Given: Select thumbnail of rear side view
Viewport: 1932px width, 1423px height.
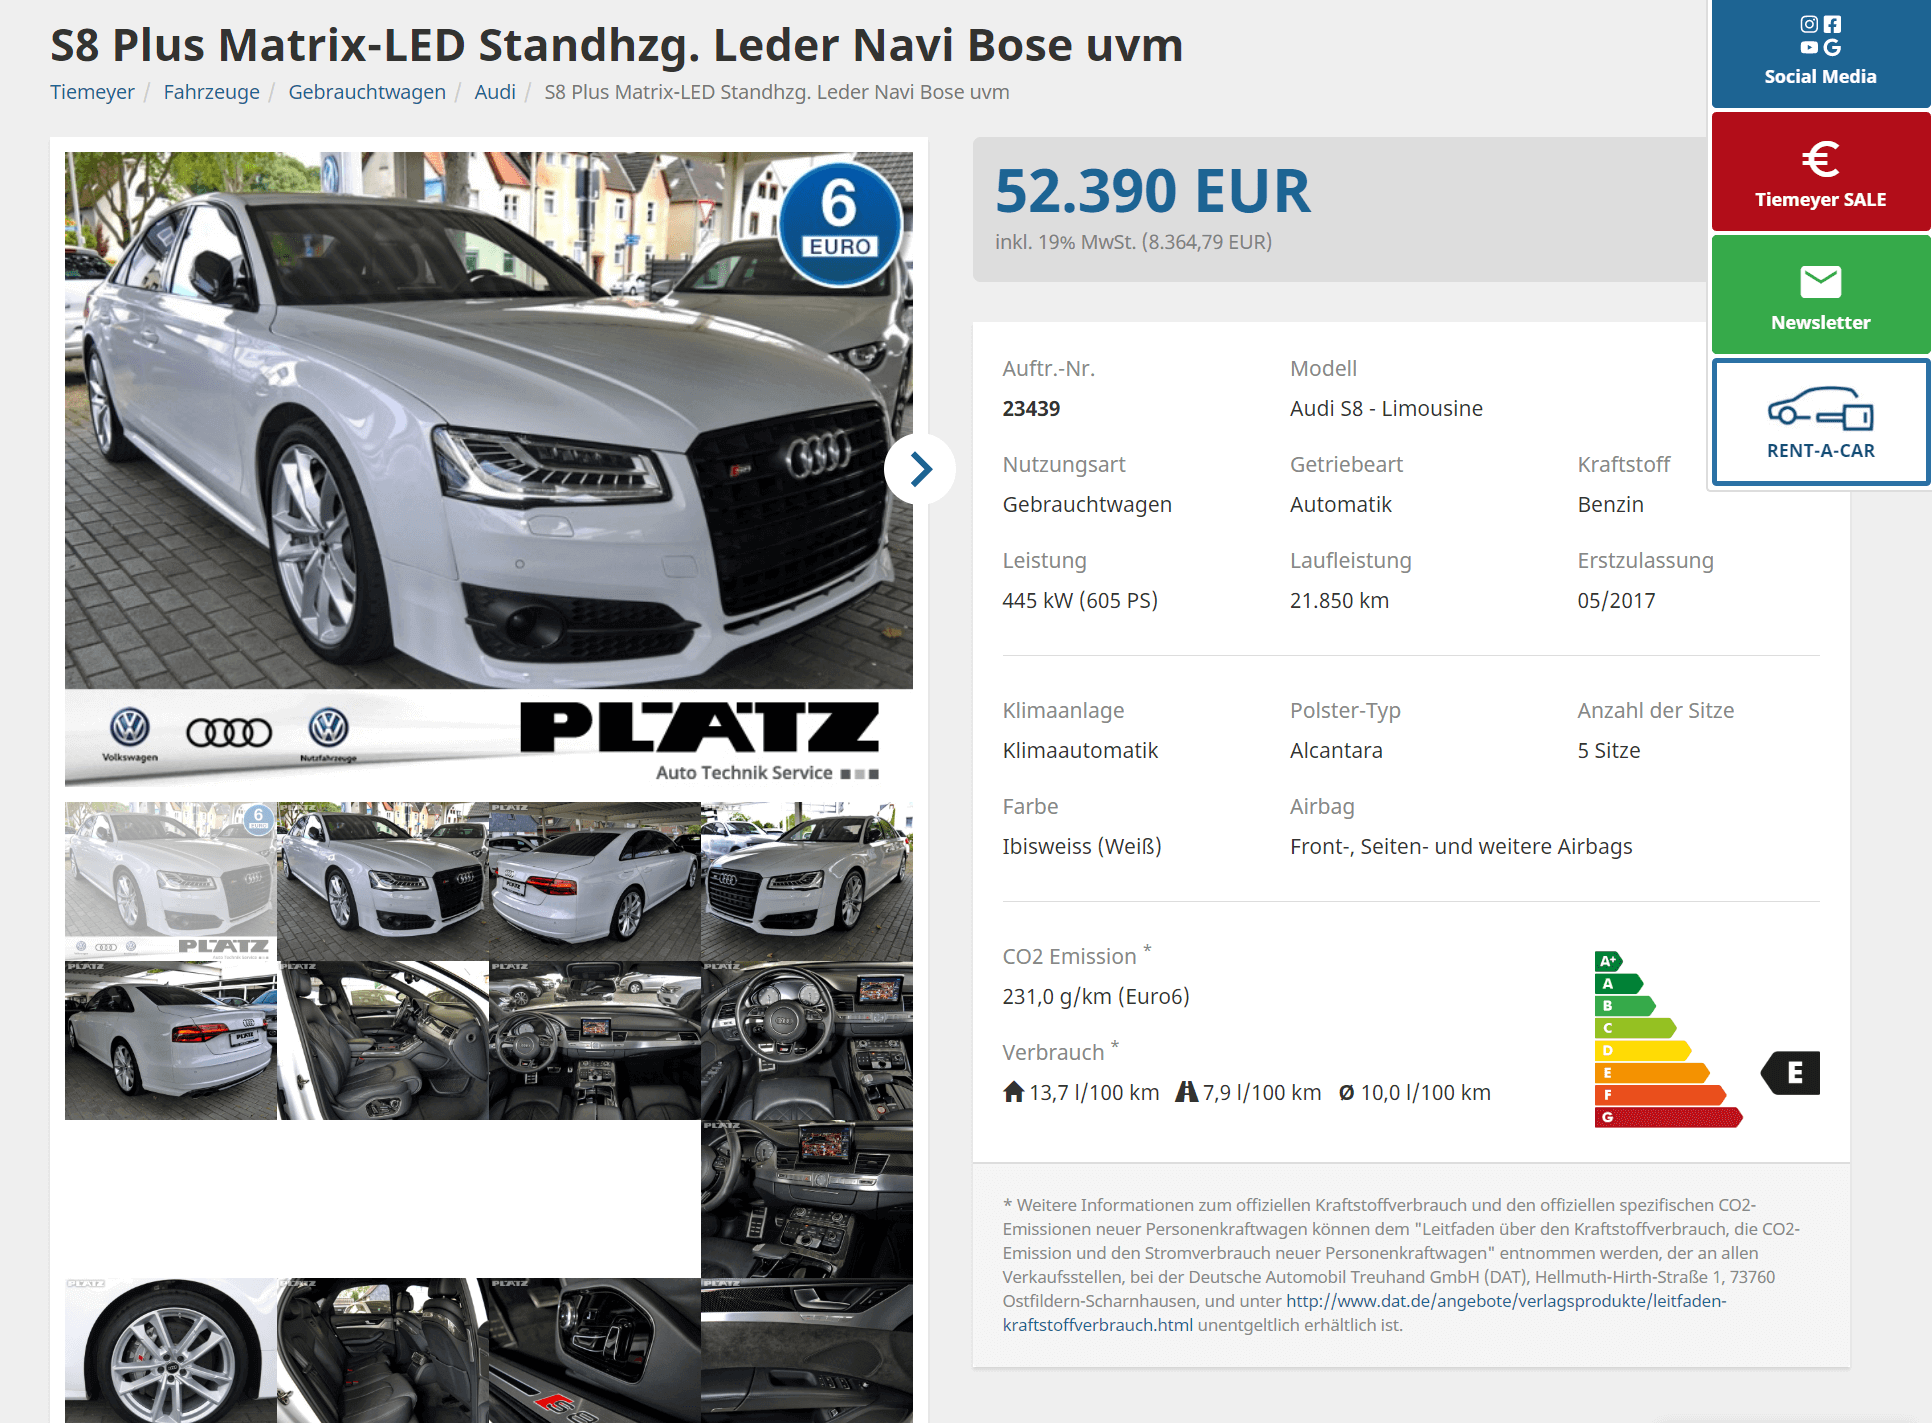Looking at the screenshot, I should click(x=595, y=881).
